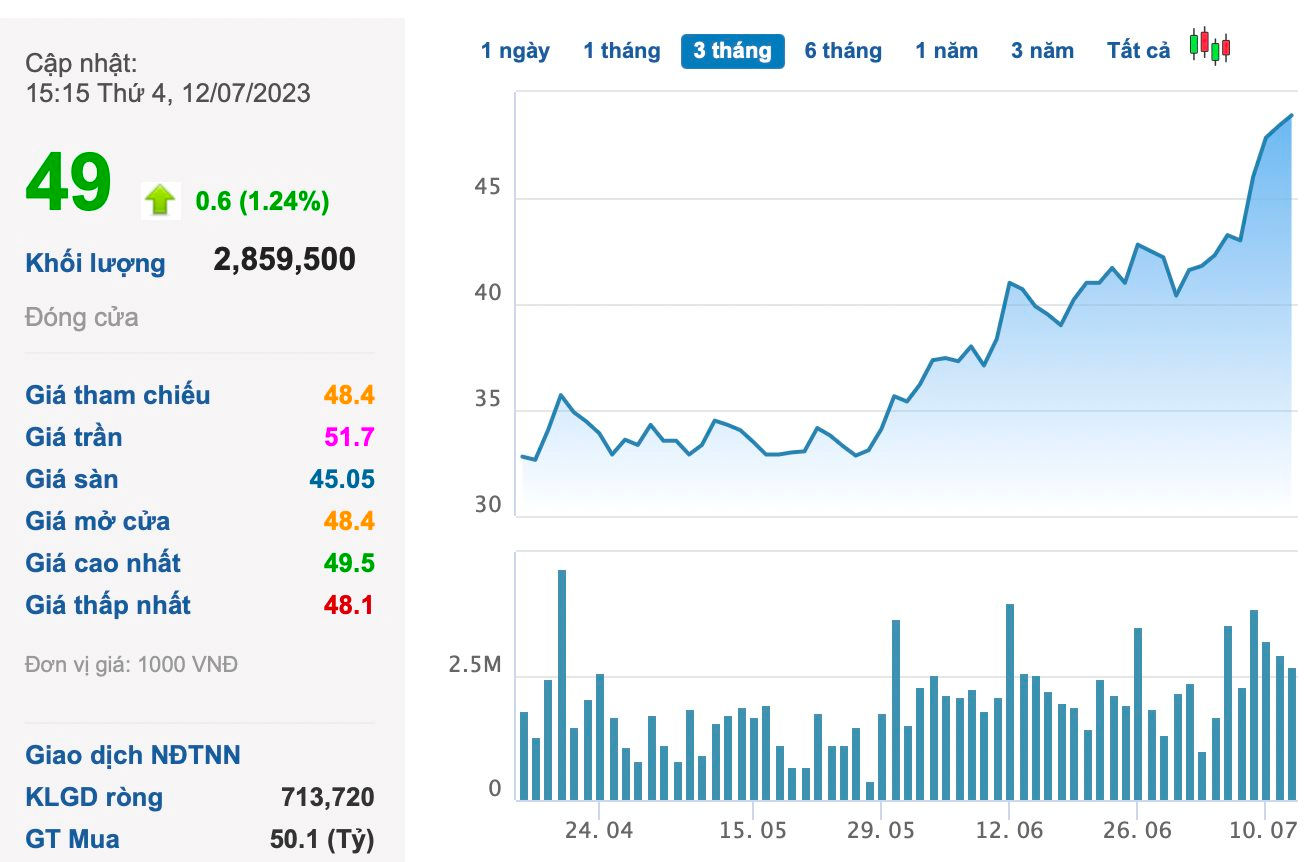Image resolution: width=1304 pixels, height=862 pixels.
Task: Click the buy value 50.1 (Tỷ)
Action: click(x=322, y=839)
